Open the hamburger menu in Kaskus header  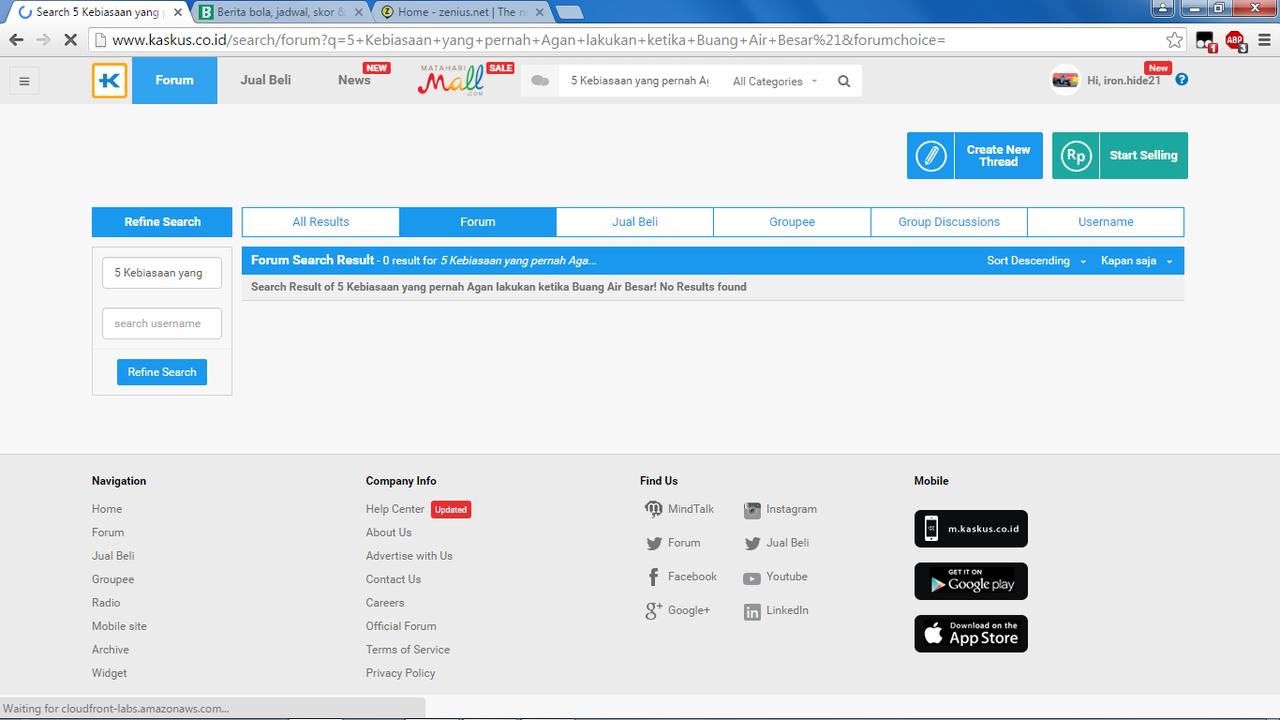click(25, 81)
